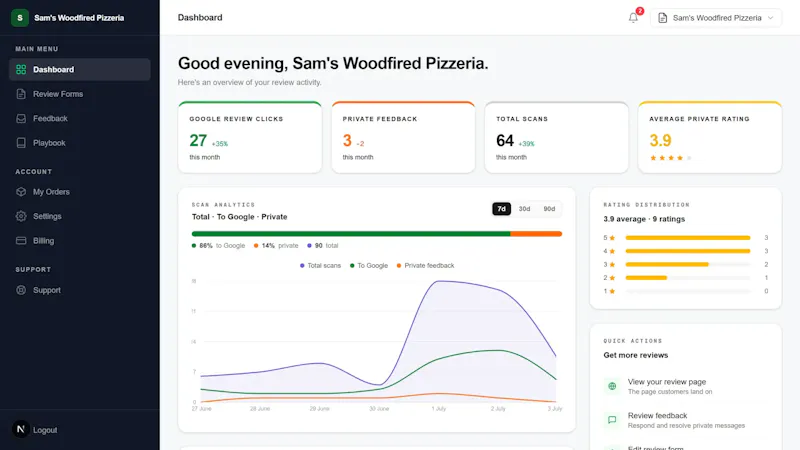Click the Playbook book icon

click(21, 143)
